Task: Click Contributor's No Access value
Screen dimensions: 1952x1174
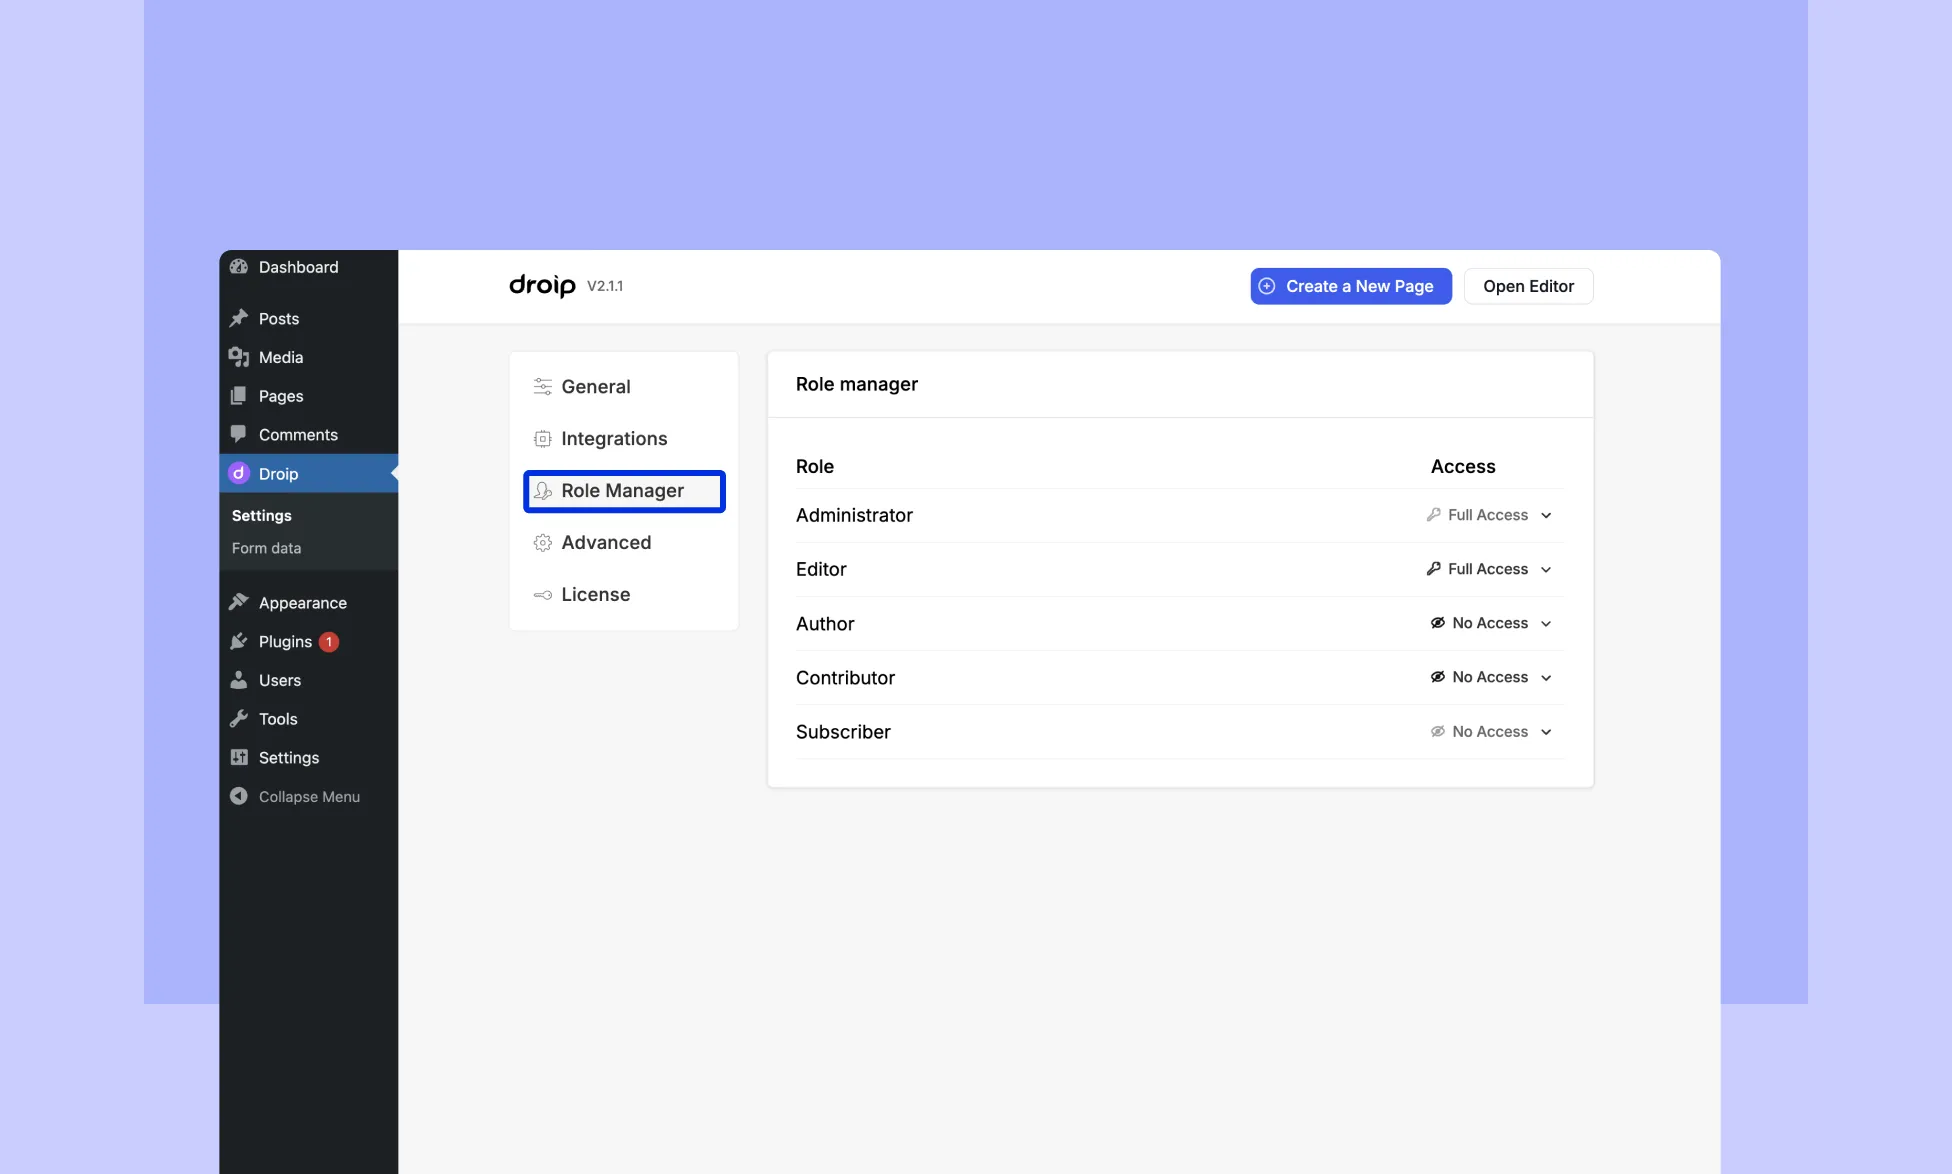Action: point(1490,677)
